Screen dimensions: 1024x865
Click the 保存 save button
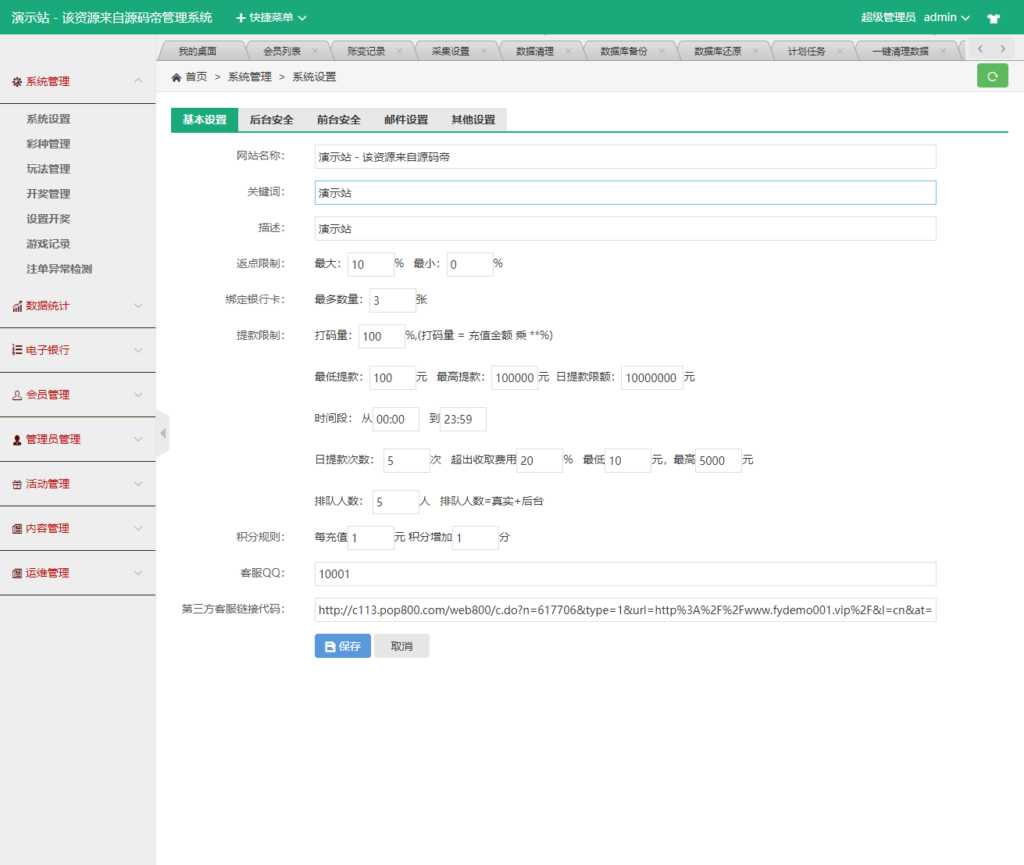click(342, 645)
